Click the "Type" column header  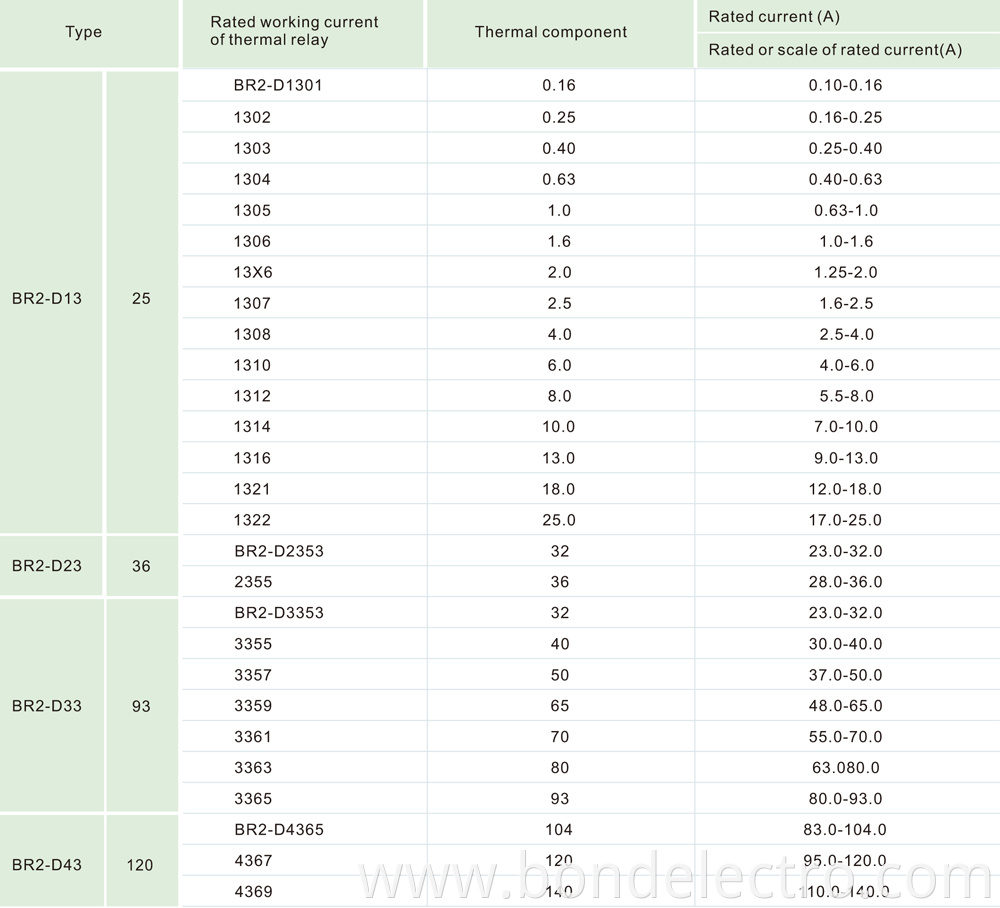pos(84,32)
